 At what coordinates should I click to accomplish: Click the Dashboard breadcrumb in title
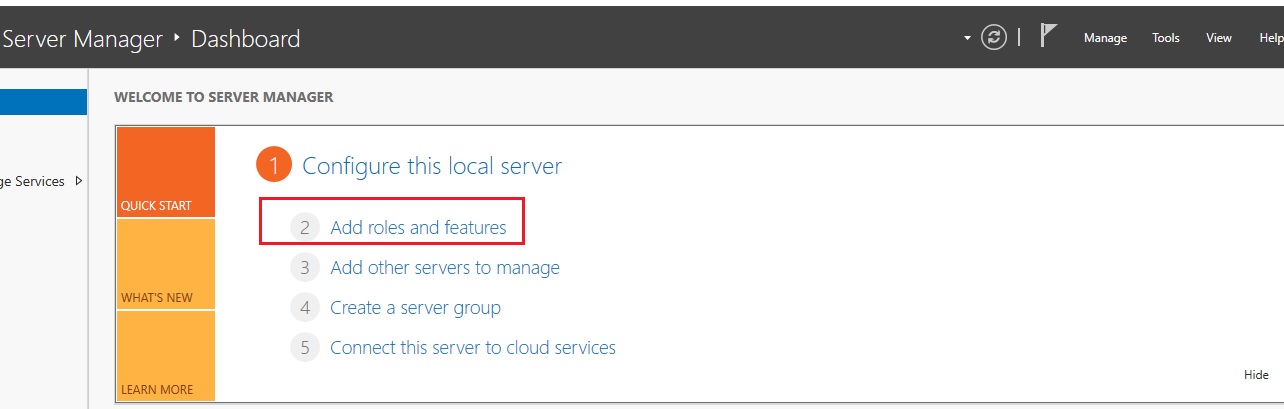point(245,39)
